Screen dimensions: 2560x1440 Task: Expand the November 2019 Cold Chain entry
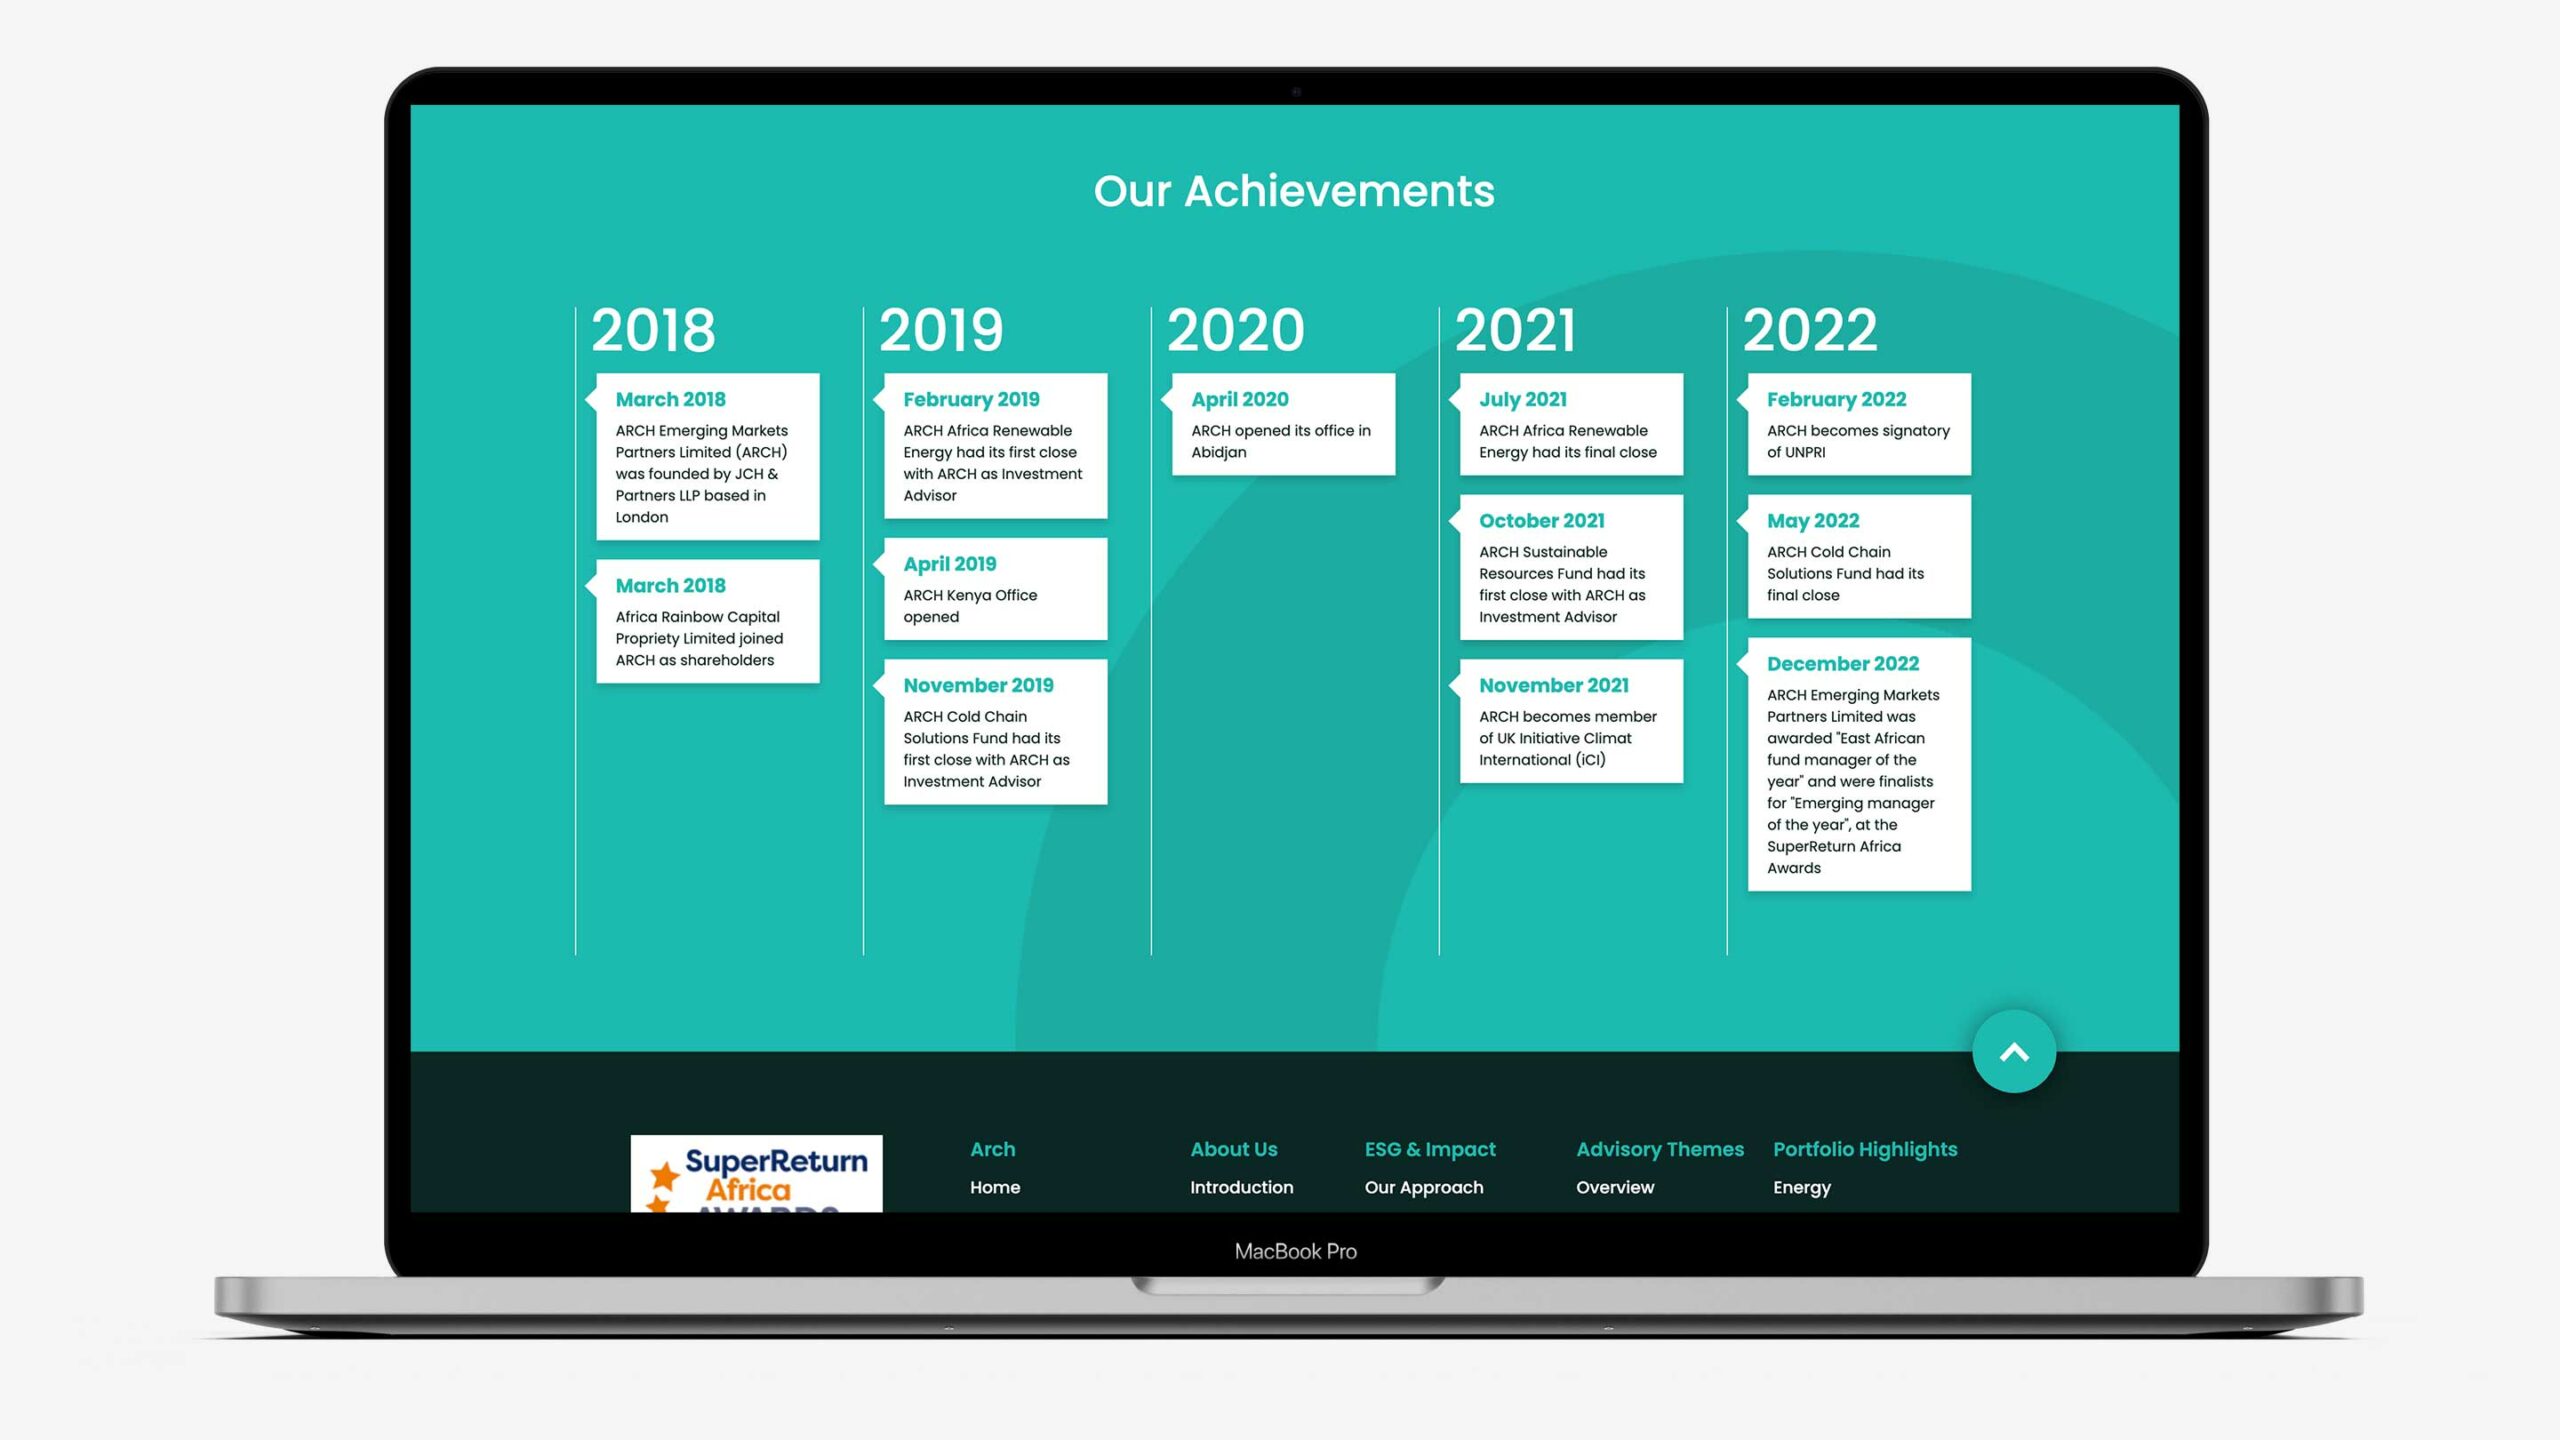tap(993, 730)
